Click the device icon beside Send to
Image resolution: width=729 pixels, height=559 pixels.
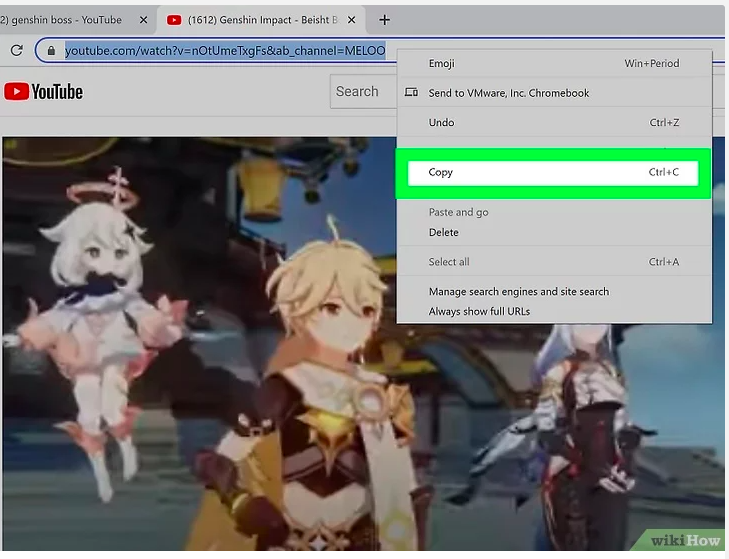411,92
